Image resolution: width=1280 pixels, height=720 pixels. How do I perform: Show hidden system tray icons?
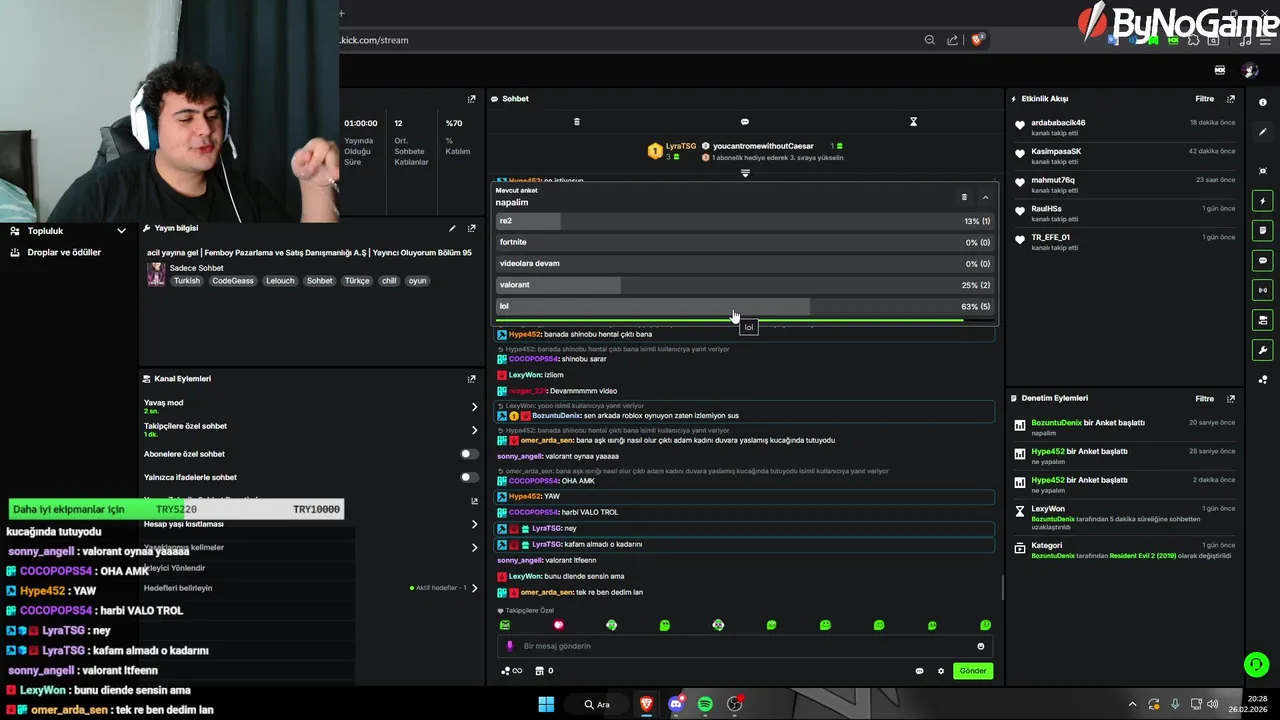click(1132, 704)
